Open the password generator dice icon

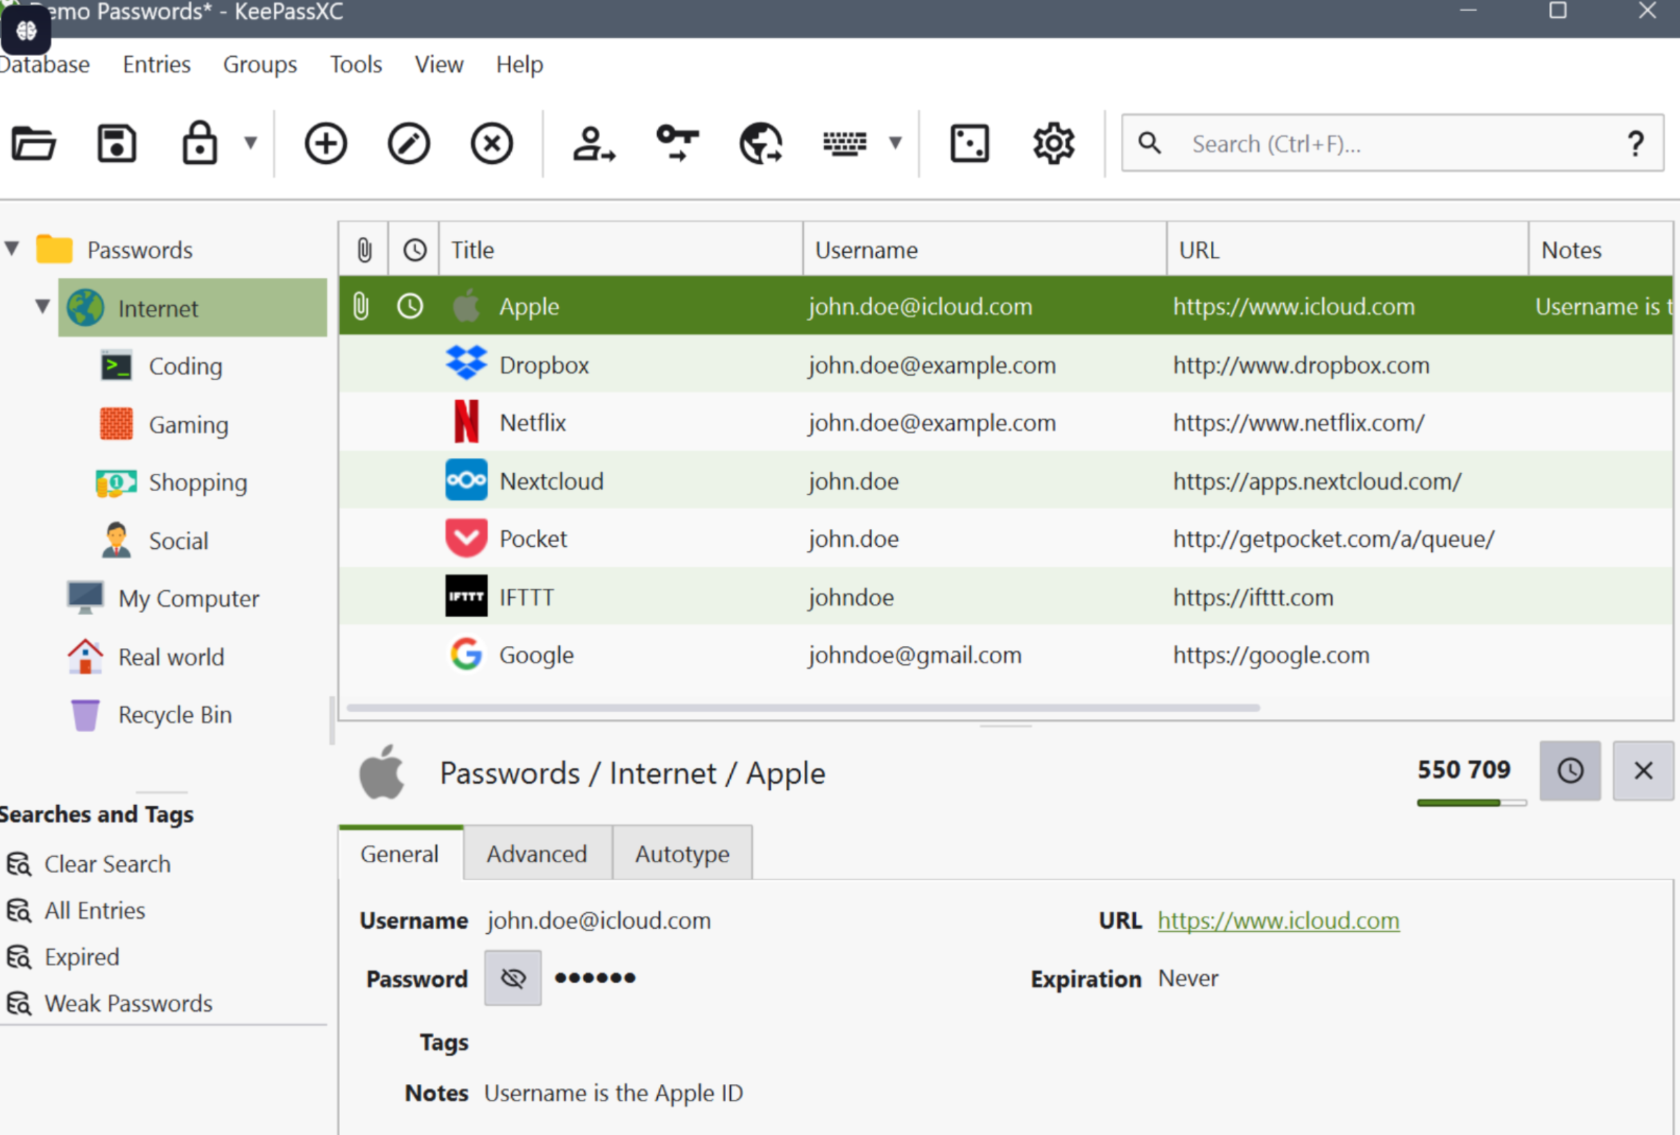pos(970,144)
